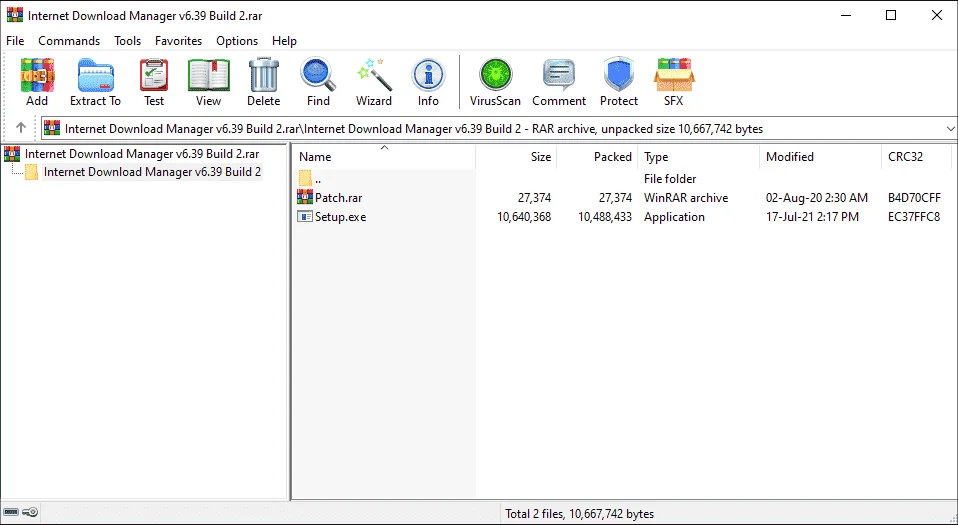Open the Options menu
This screenshot has width=958, height=525.
[237, 41]
